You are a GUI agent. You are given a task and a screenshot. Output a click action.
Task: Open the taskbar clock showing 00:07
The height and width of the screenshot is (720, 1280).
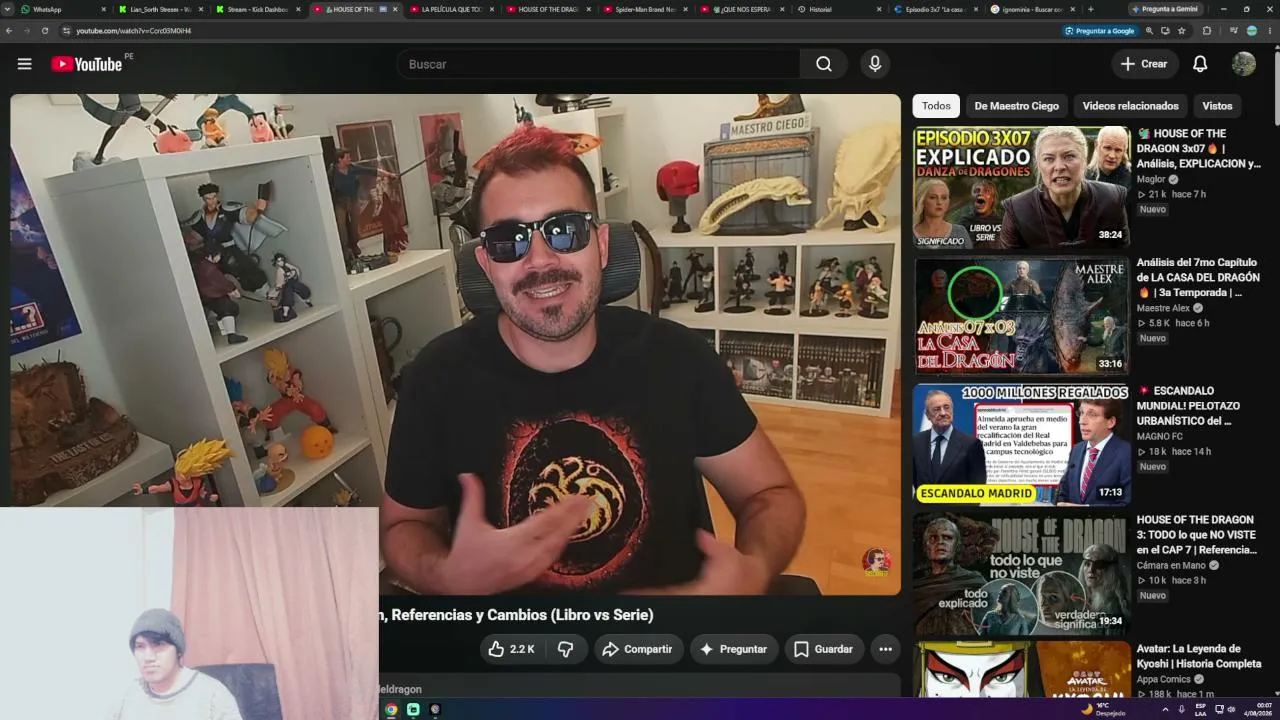point(1257,709)
